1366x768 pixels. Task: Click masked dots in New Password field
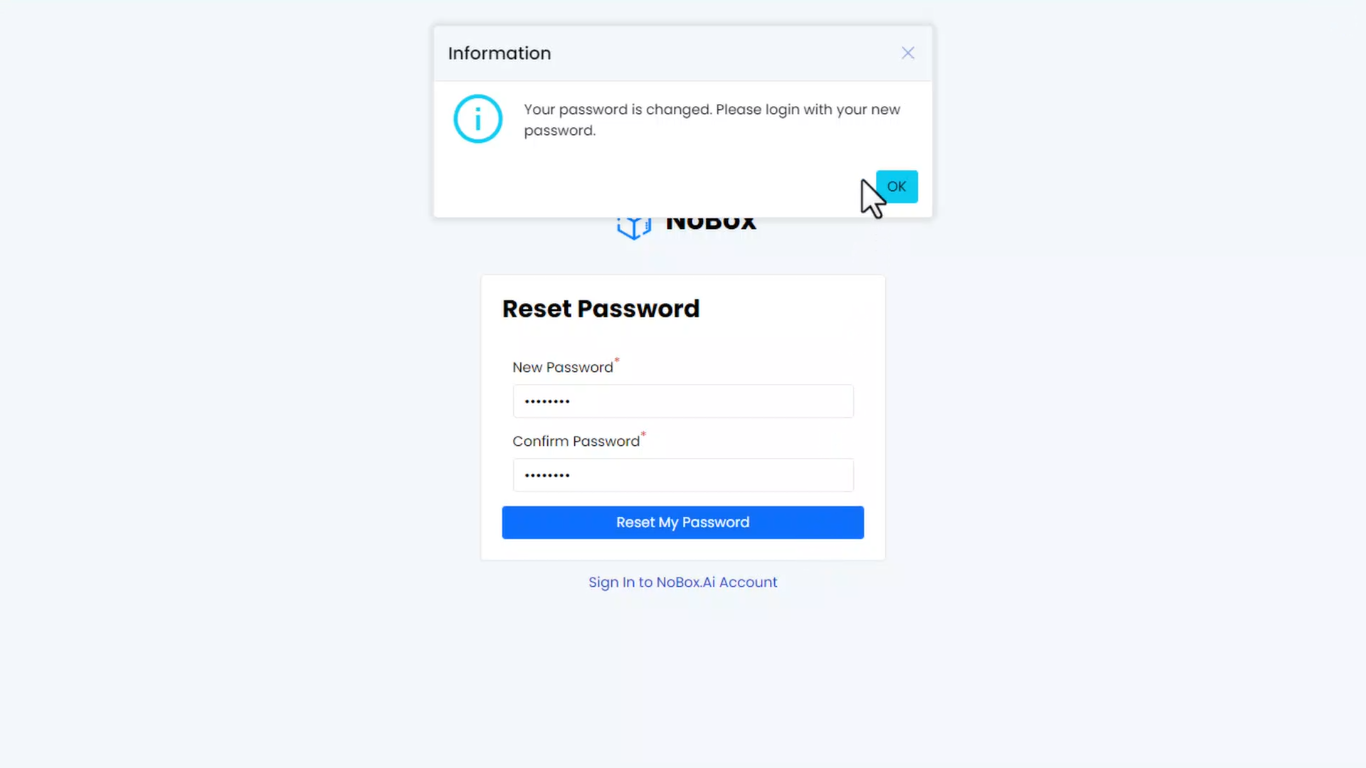click(547, 402)
